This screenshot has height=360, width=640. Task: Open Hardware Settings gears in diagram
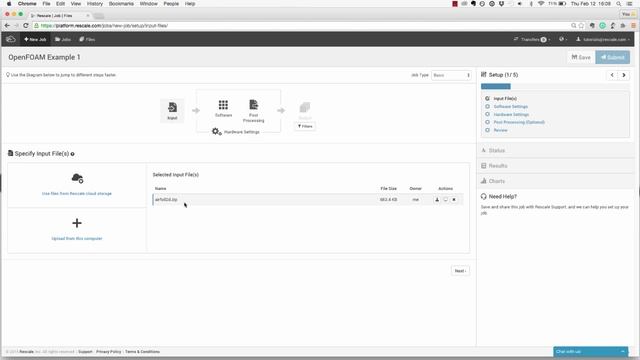click(x=217, y=131)
